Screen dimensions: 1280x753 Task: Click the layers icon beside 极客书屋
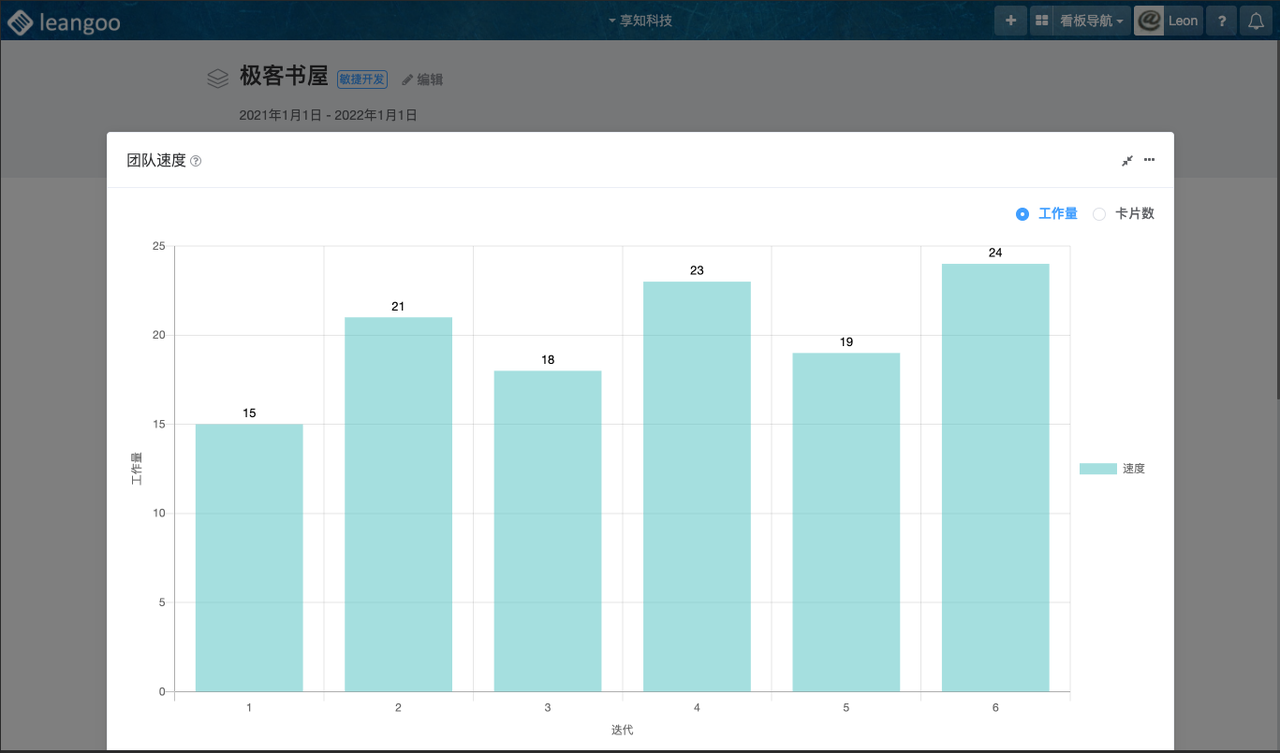218,78
